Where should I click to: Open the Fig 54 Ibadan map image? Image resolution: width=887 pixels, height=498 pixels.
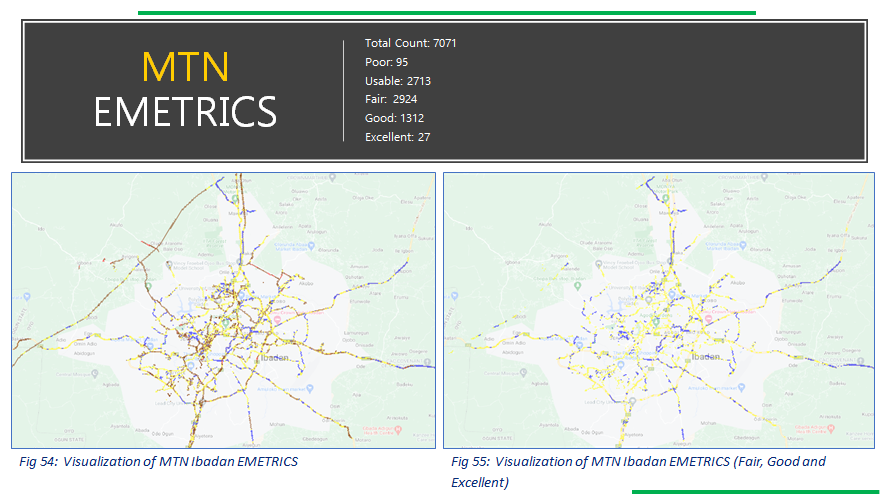[x=223, y=311]
